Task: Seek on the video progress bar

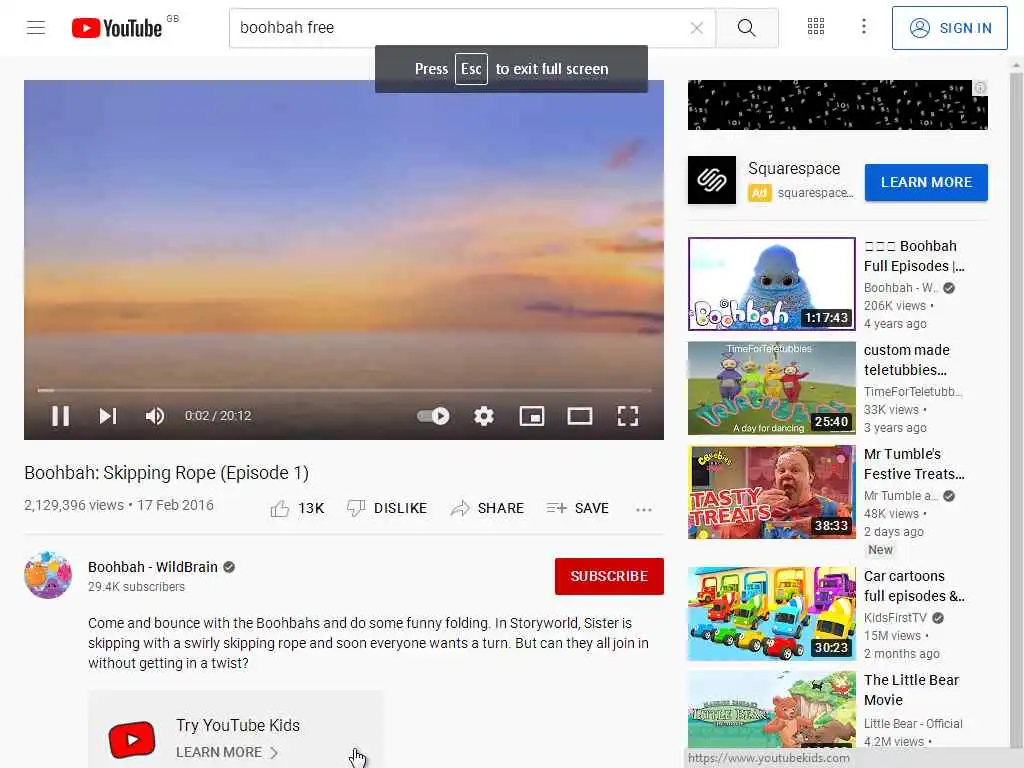Action: tap(344, 390)
